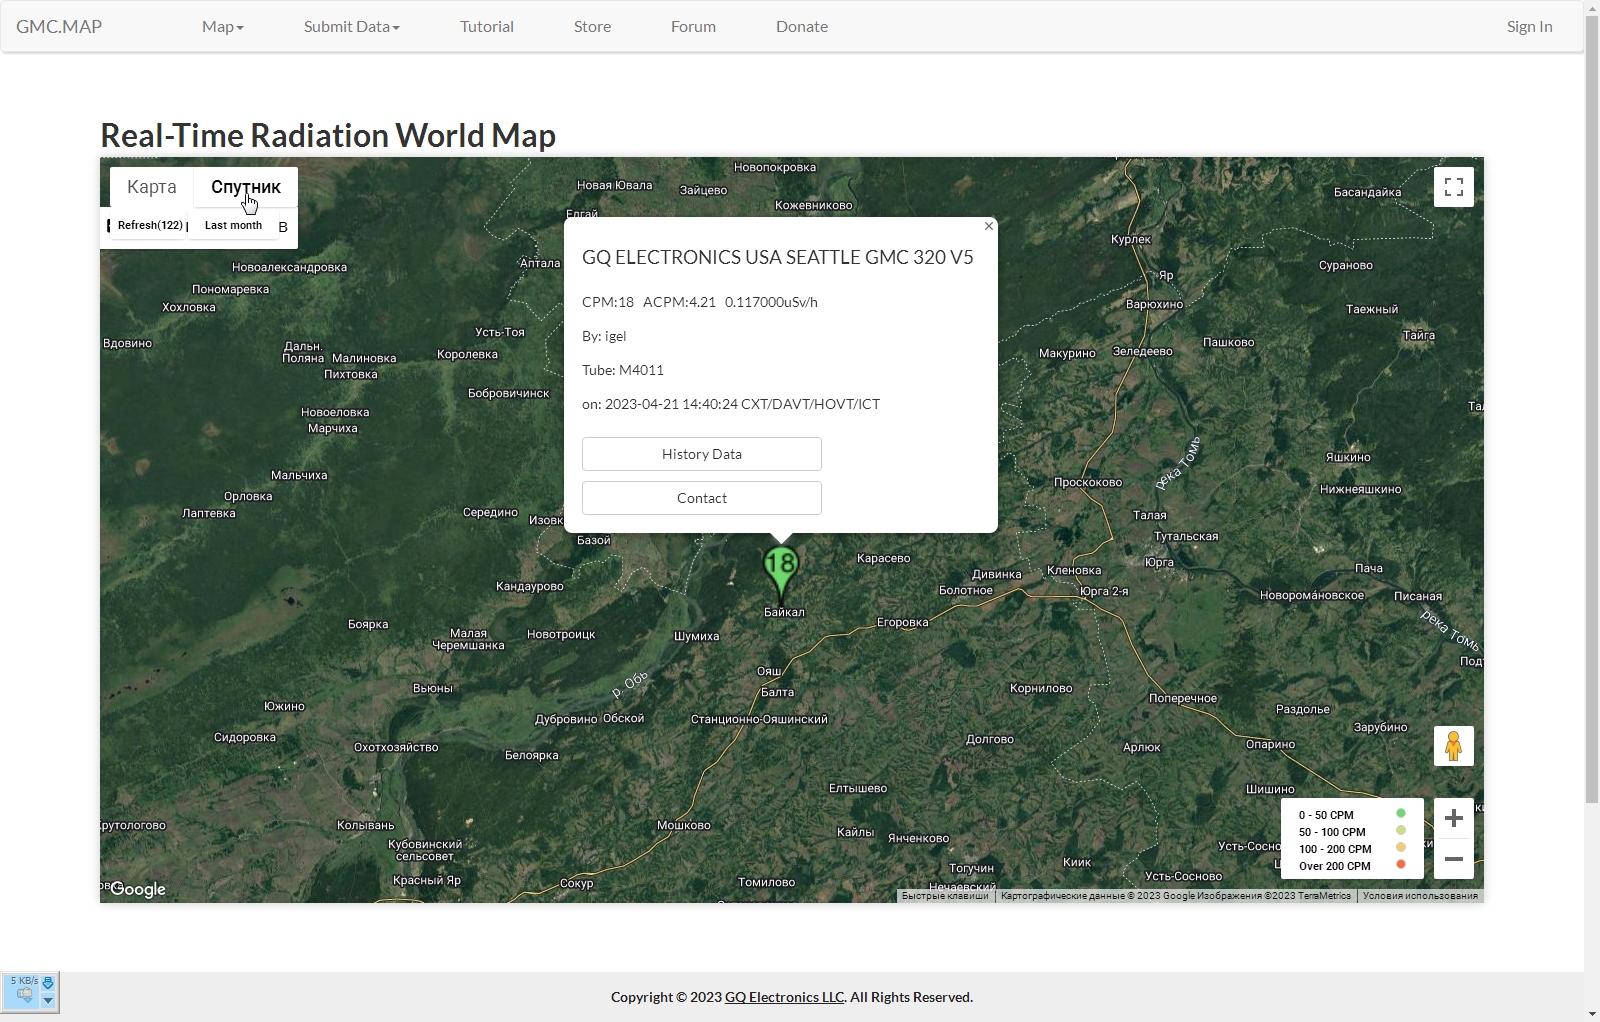Click the Байкал map label
This screenshot has width=1600, height=1022.
click(x=784, y=612)
